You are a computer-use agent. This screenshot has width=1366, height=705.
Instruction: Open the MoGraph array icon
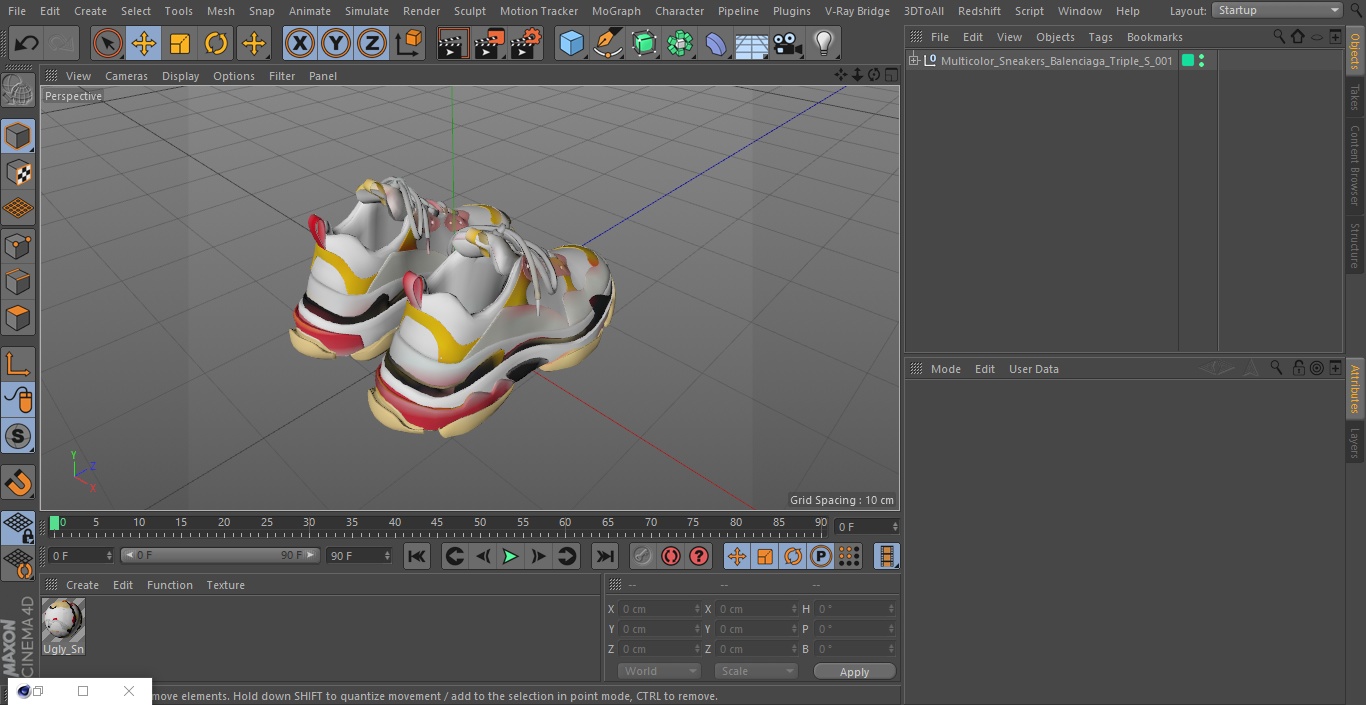tap(680, 43)
